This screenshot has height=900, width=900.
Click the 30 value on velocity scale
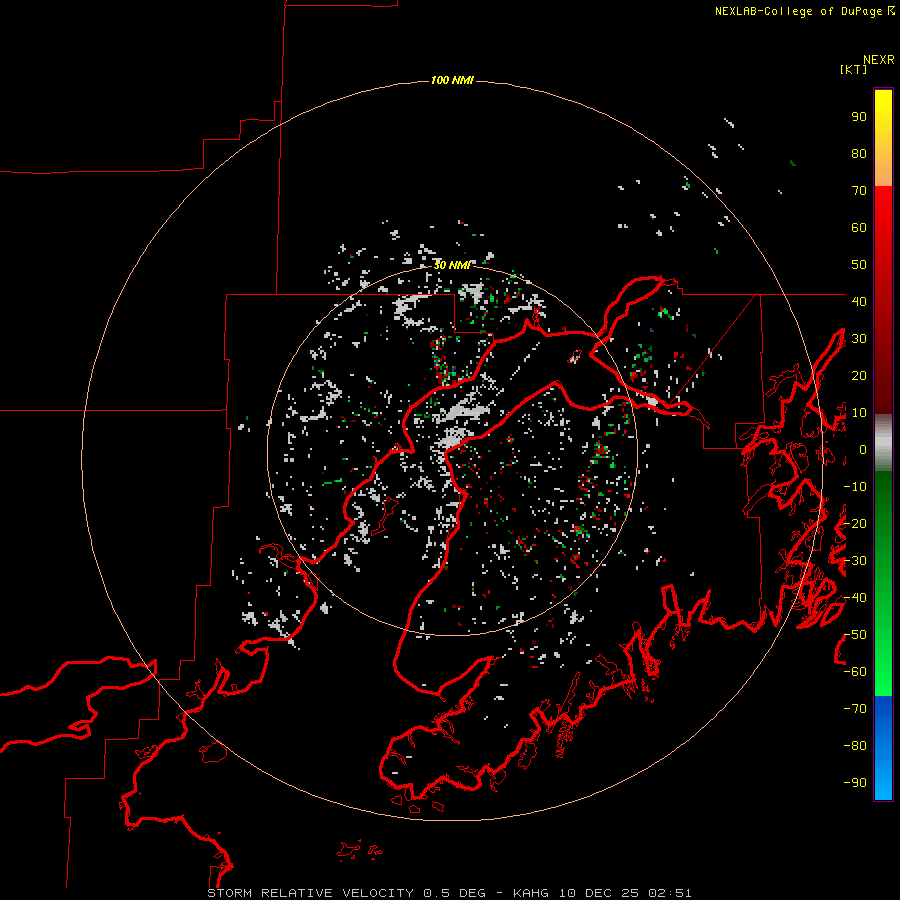859,339
